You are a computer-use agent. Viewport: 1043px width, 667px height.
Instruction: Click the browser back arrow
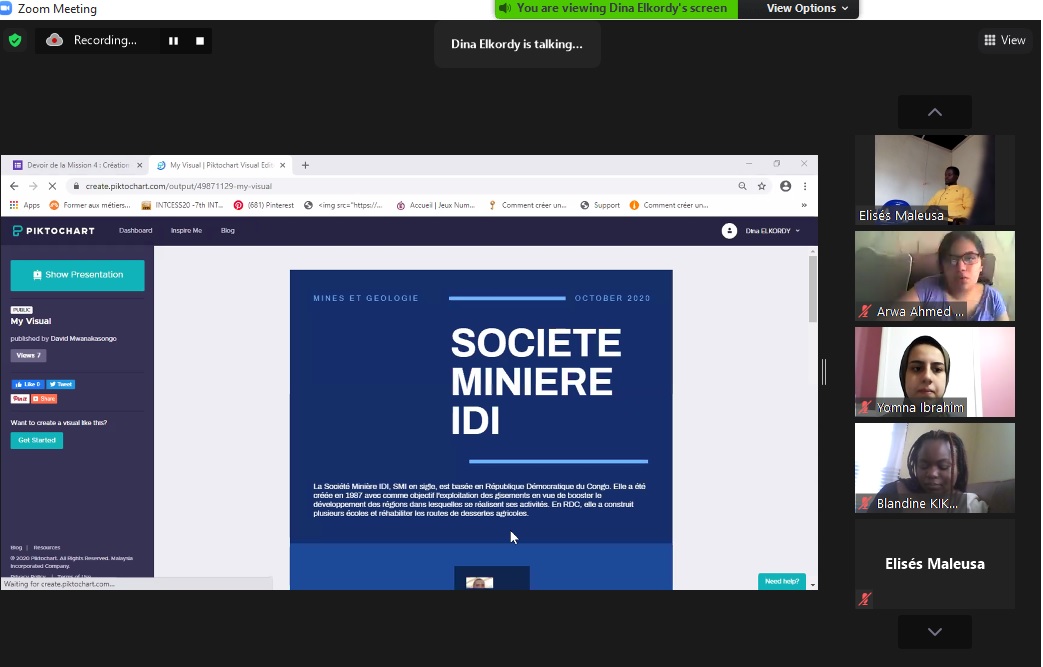[x=14, y=186]
